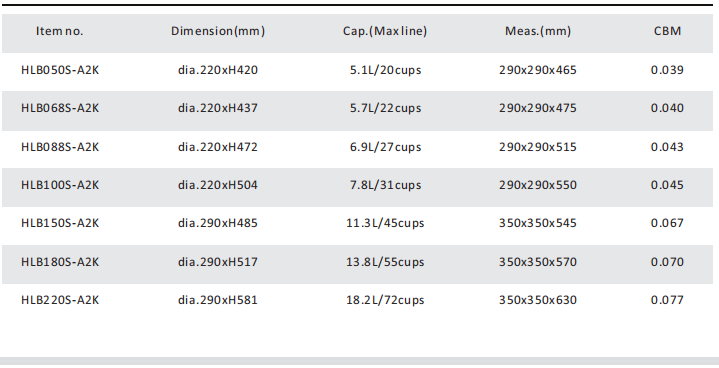719x368 pixels.
Task: Click capacity 11.3L/45cups
Action: tap(385, 223)
